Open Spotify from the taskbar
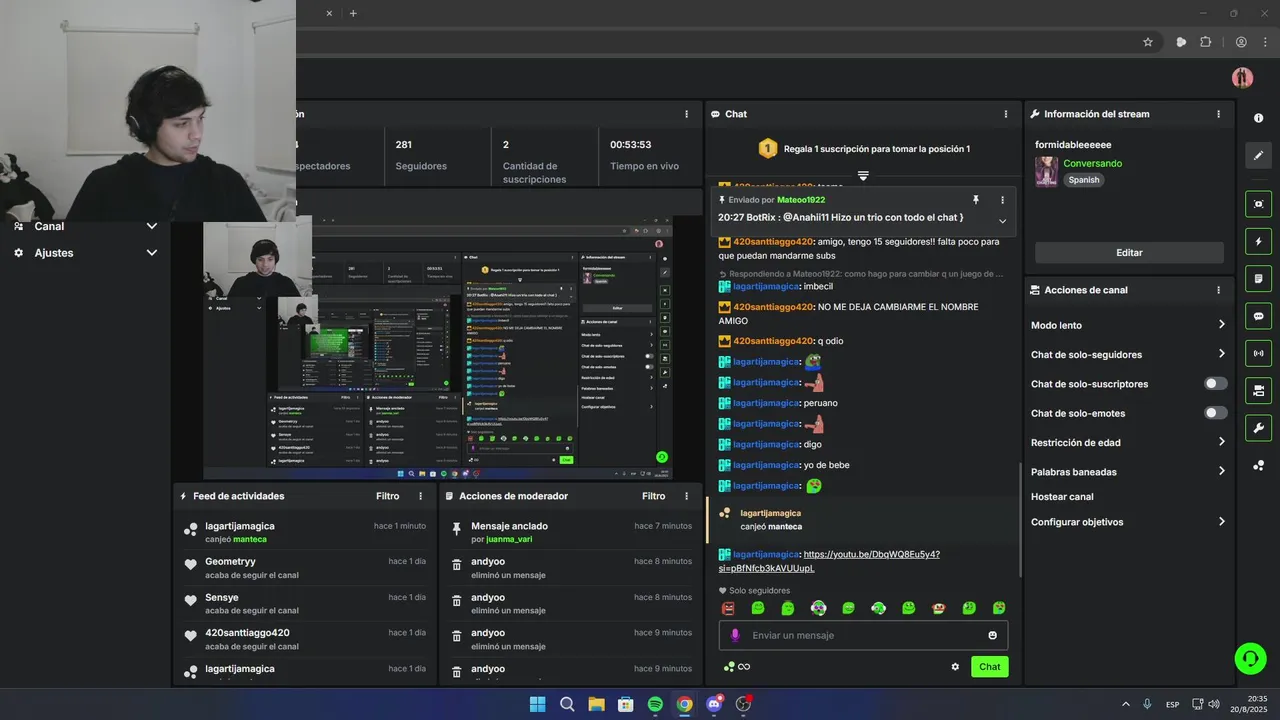This screenshot has width=1280, height=720. click(x=655, y=704)
